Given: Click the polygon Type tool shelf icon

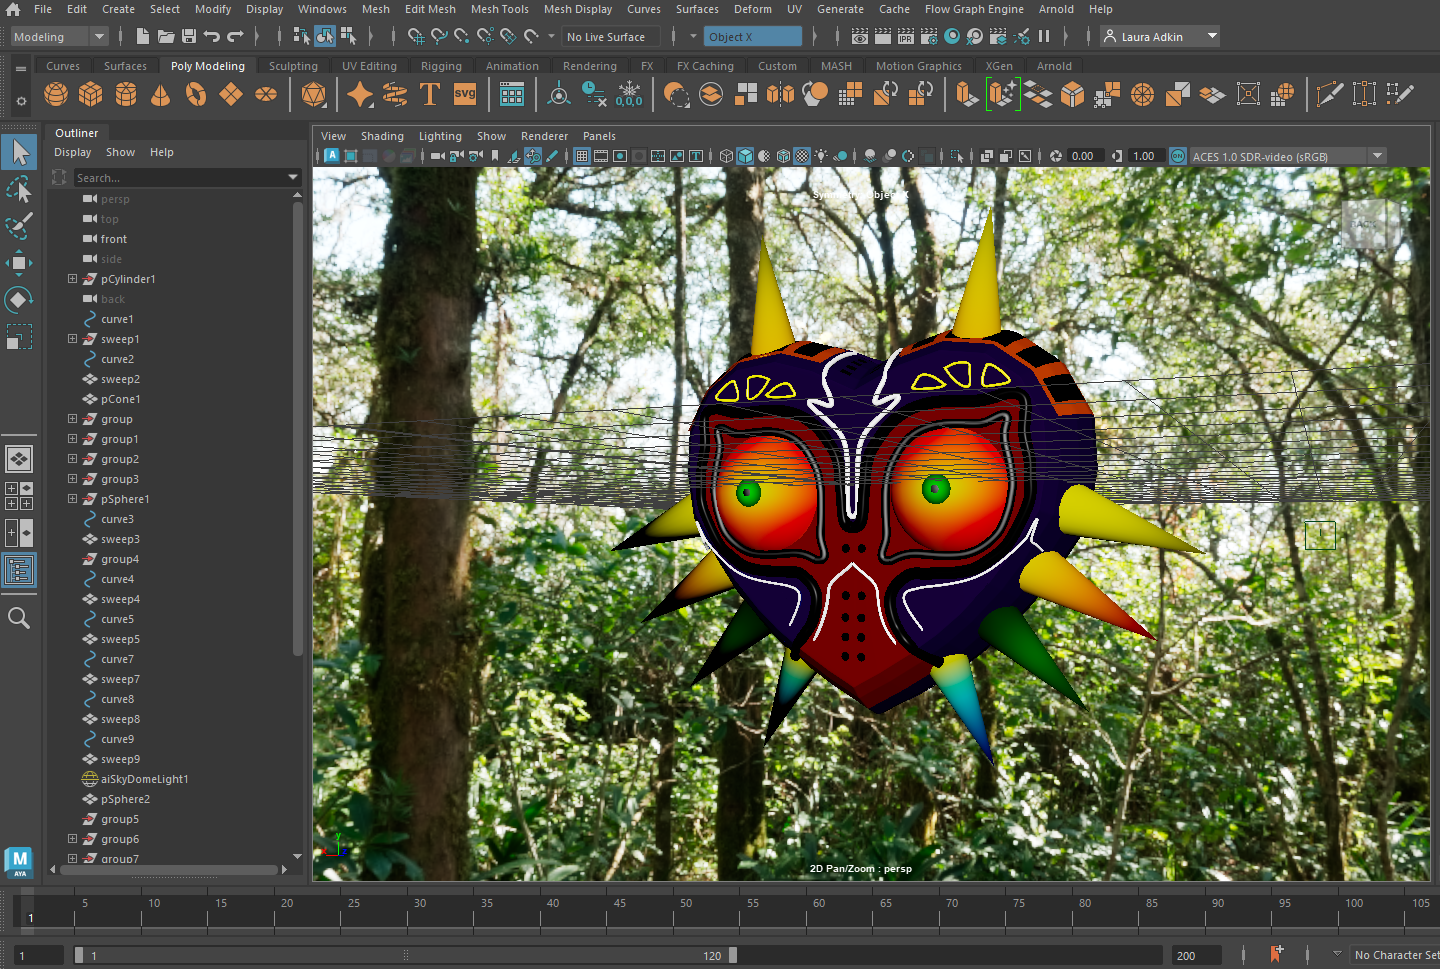Looking at the screenshot, I should click(430, 95).
